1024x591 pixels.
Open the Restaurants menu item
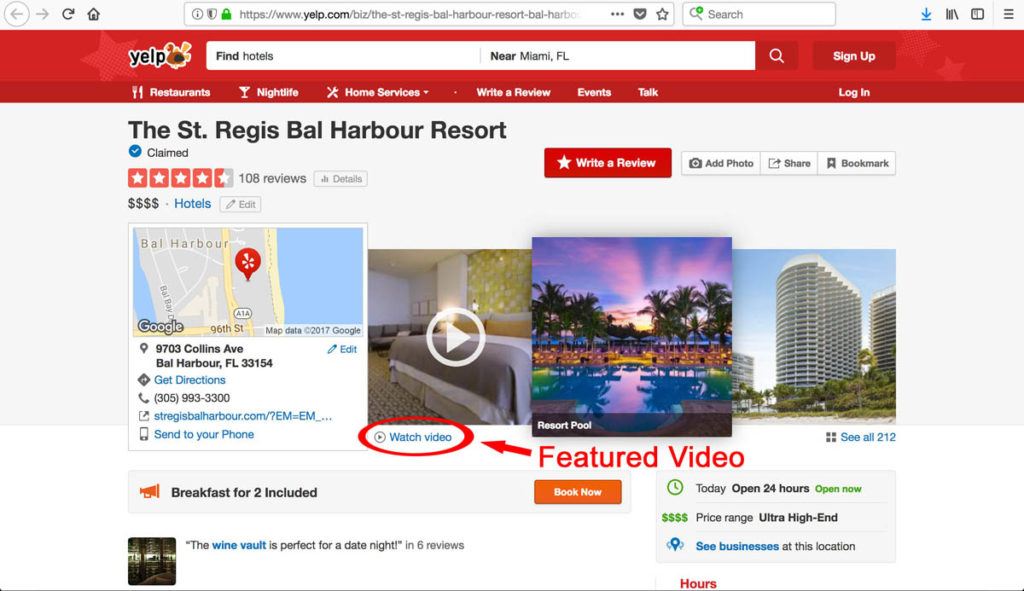point(171,92)
